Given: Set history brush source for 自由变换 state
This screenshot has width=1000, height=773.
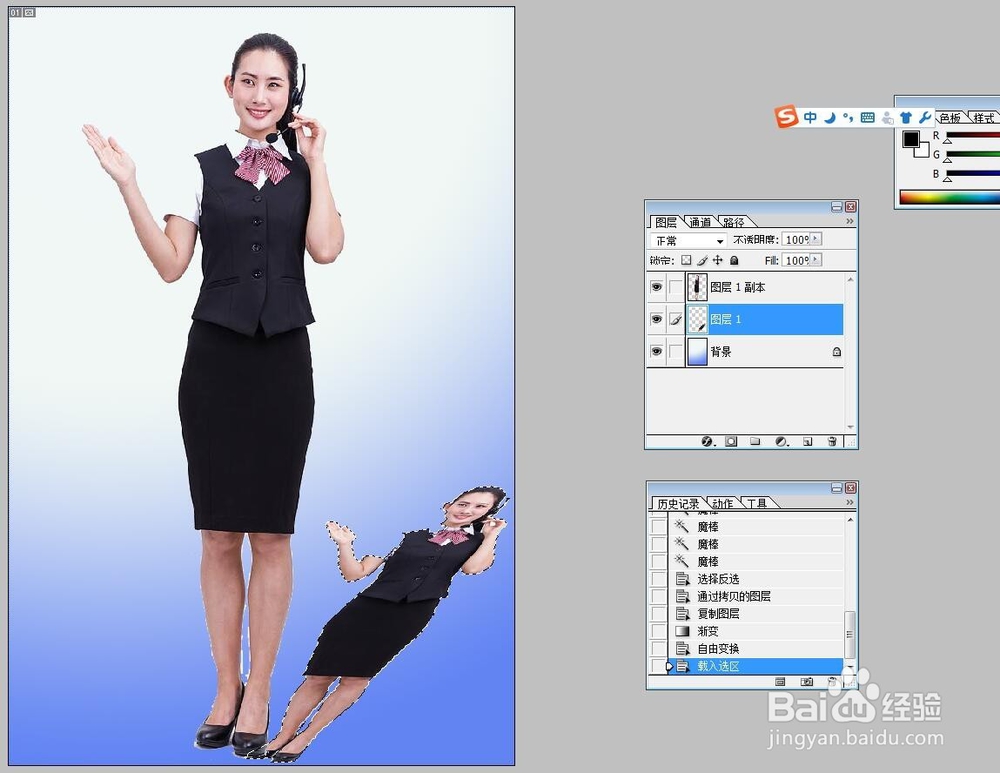Looking at the screenshot, I should 658,649.
